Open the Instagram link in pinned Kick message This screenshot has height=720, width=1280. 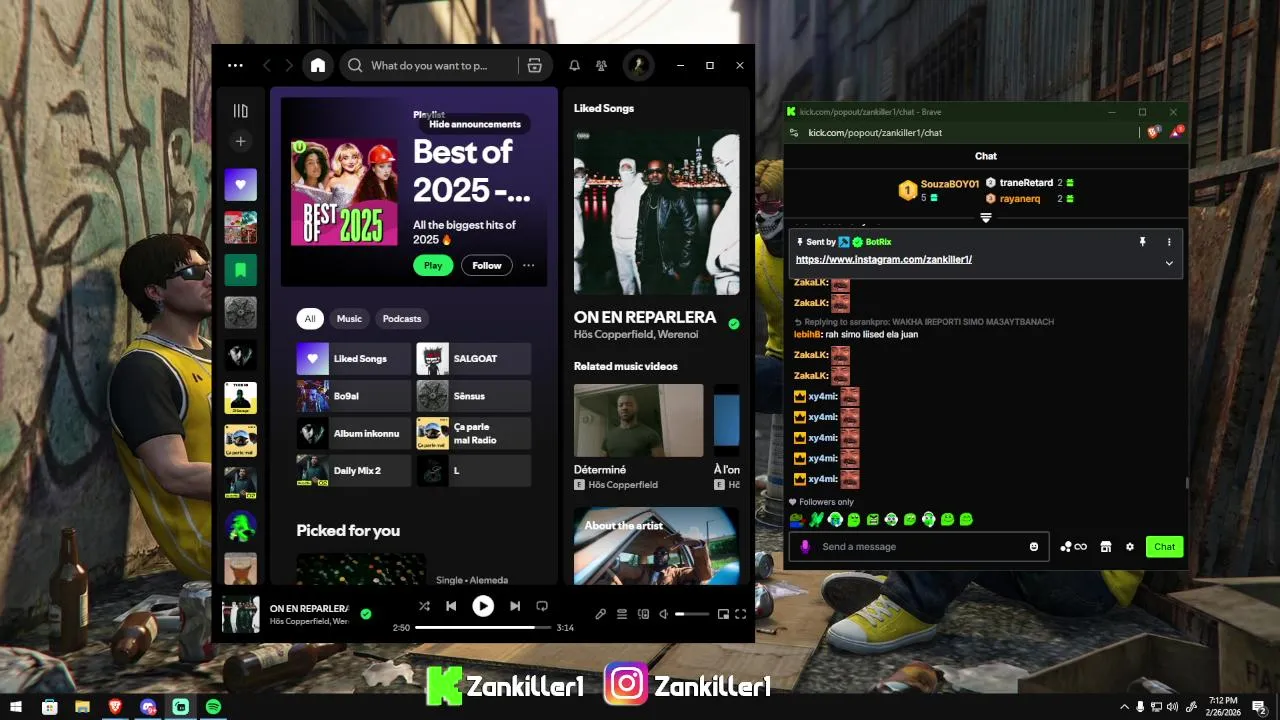[884, 259]
